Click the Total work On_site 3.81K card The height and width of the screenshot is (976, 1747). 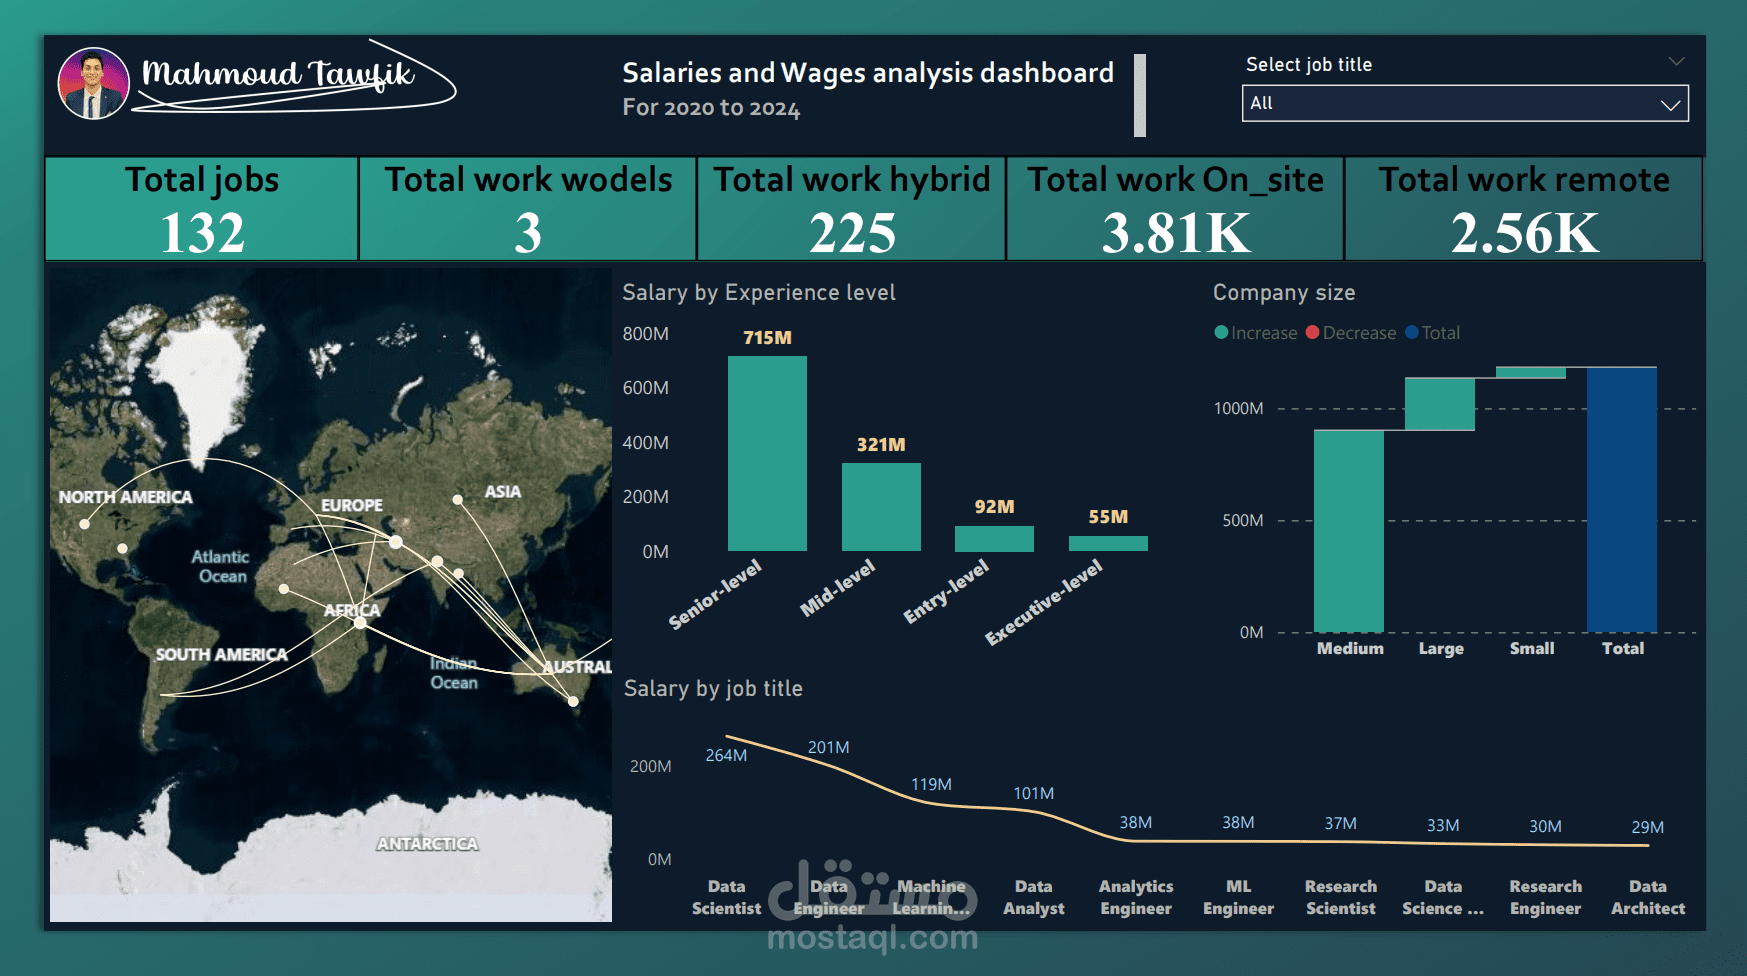(1175, 209)
